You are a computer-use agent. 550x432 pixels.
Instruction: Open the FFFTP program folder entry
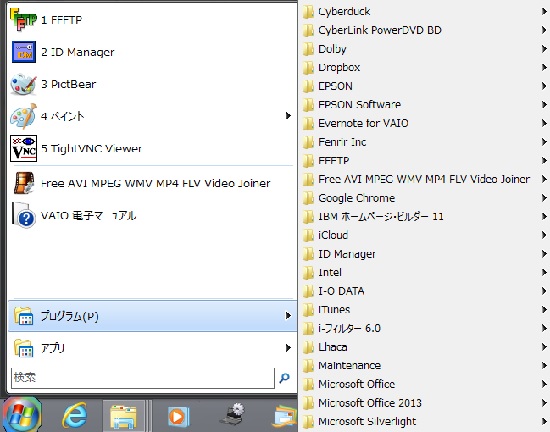pyautogui.click(x=424, y=161)
